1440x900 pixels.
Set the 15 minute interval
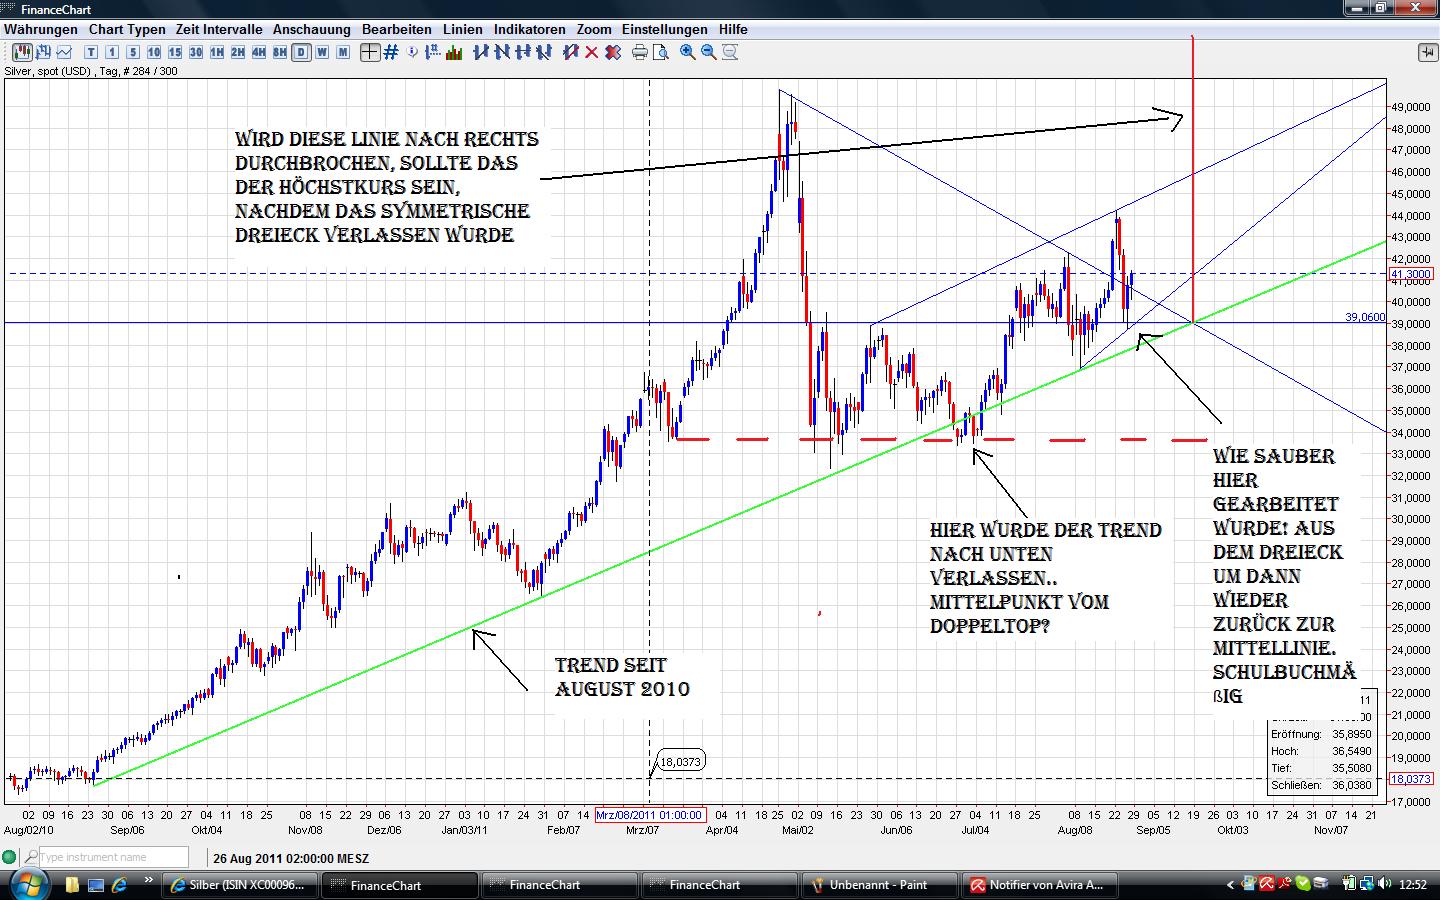click(x=175, y=52)
